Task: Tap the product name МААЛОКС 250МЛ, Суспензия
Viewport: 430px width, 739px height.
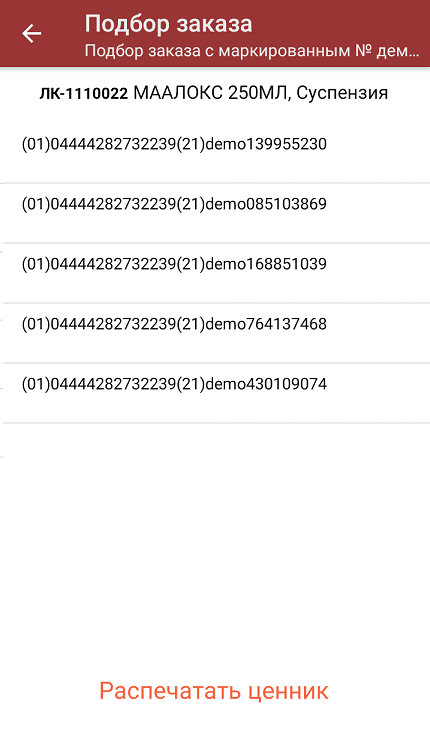Action: [x=261, y=93]
